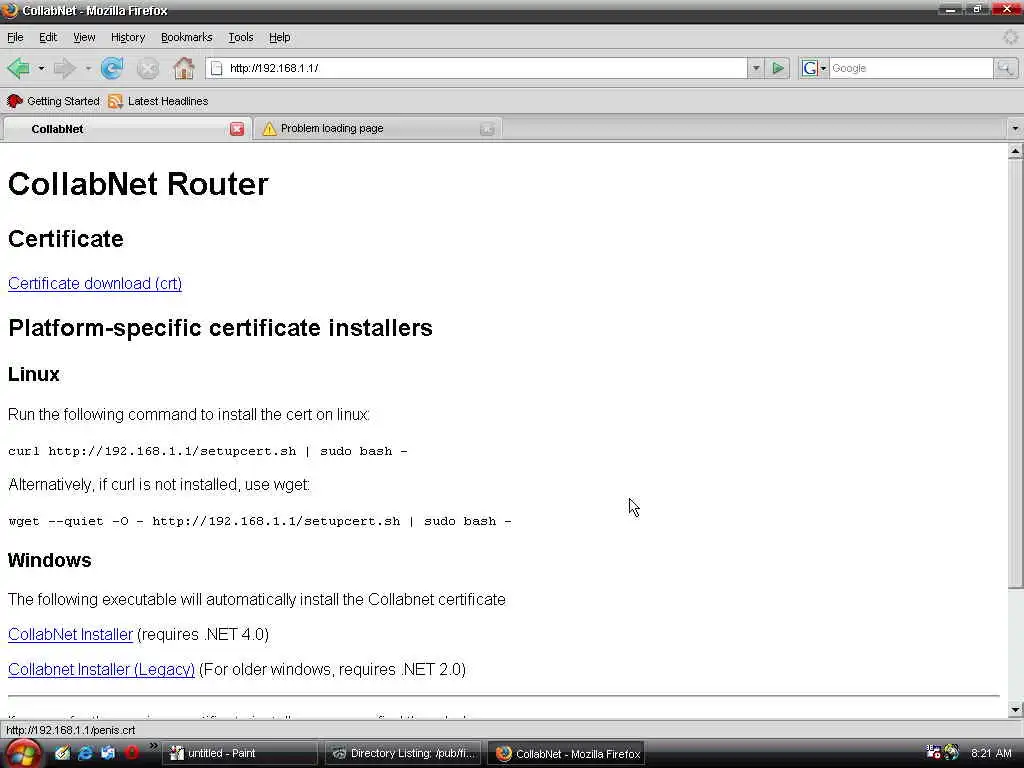The height and width of the screenshot is (768, 1024).
Task: Open the File menu
Action: pos(15,37)
